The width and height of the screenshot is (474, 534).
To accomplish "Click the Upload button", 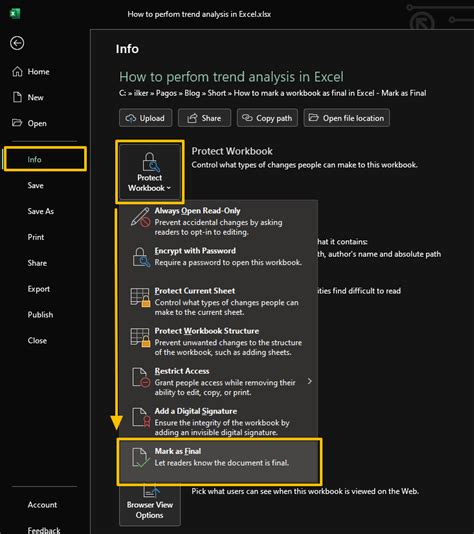I will click(145, 118).
